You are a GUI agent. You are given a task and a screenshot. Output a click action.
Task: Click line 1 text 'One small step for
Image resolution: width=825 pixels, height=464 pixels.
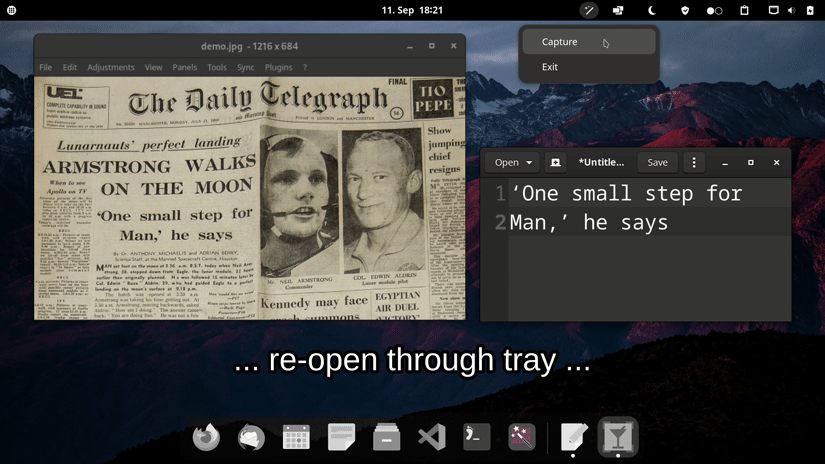point(626,194)
